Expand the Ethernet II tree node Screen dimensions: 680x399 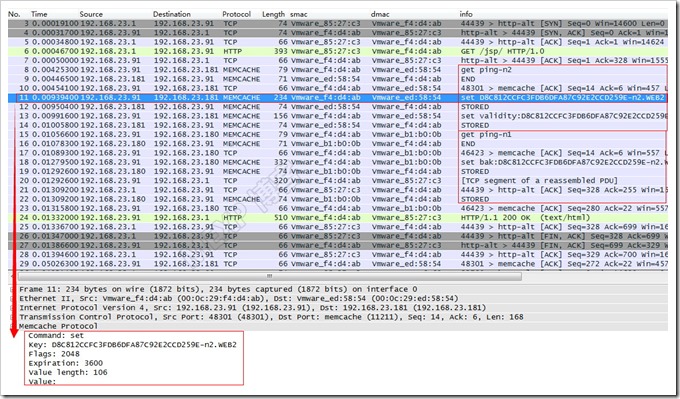(12, 299)
